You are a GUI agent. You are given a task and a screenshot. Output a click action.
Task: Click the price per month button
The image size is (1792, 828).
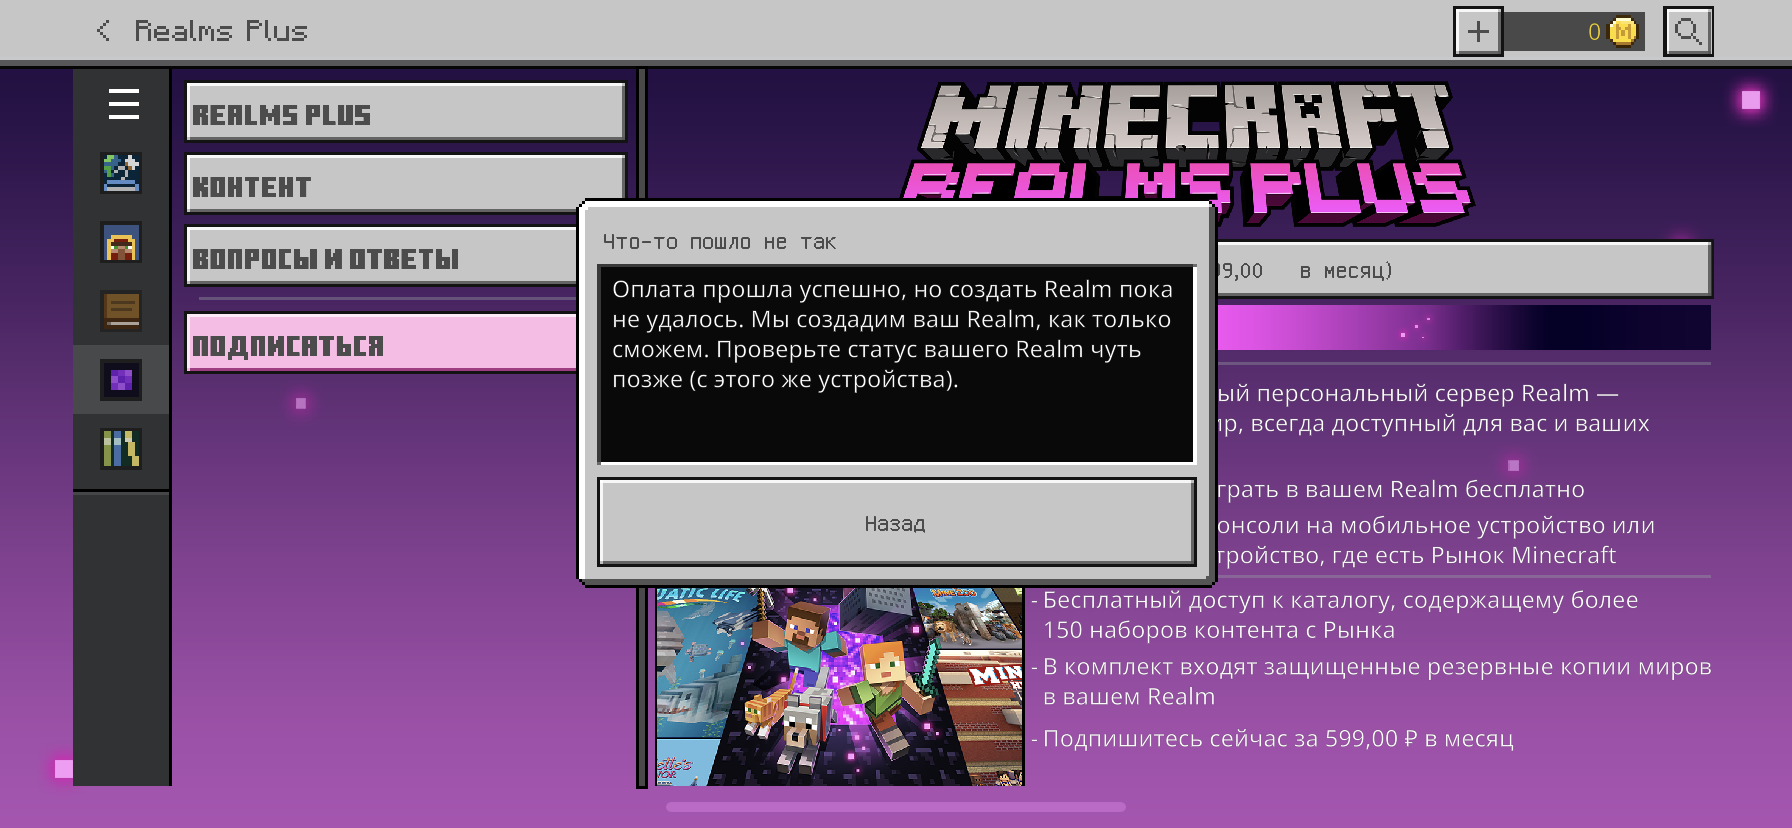[x=1463, y=270]
